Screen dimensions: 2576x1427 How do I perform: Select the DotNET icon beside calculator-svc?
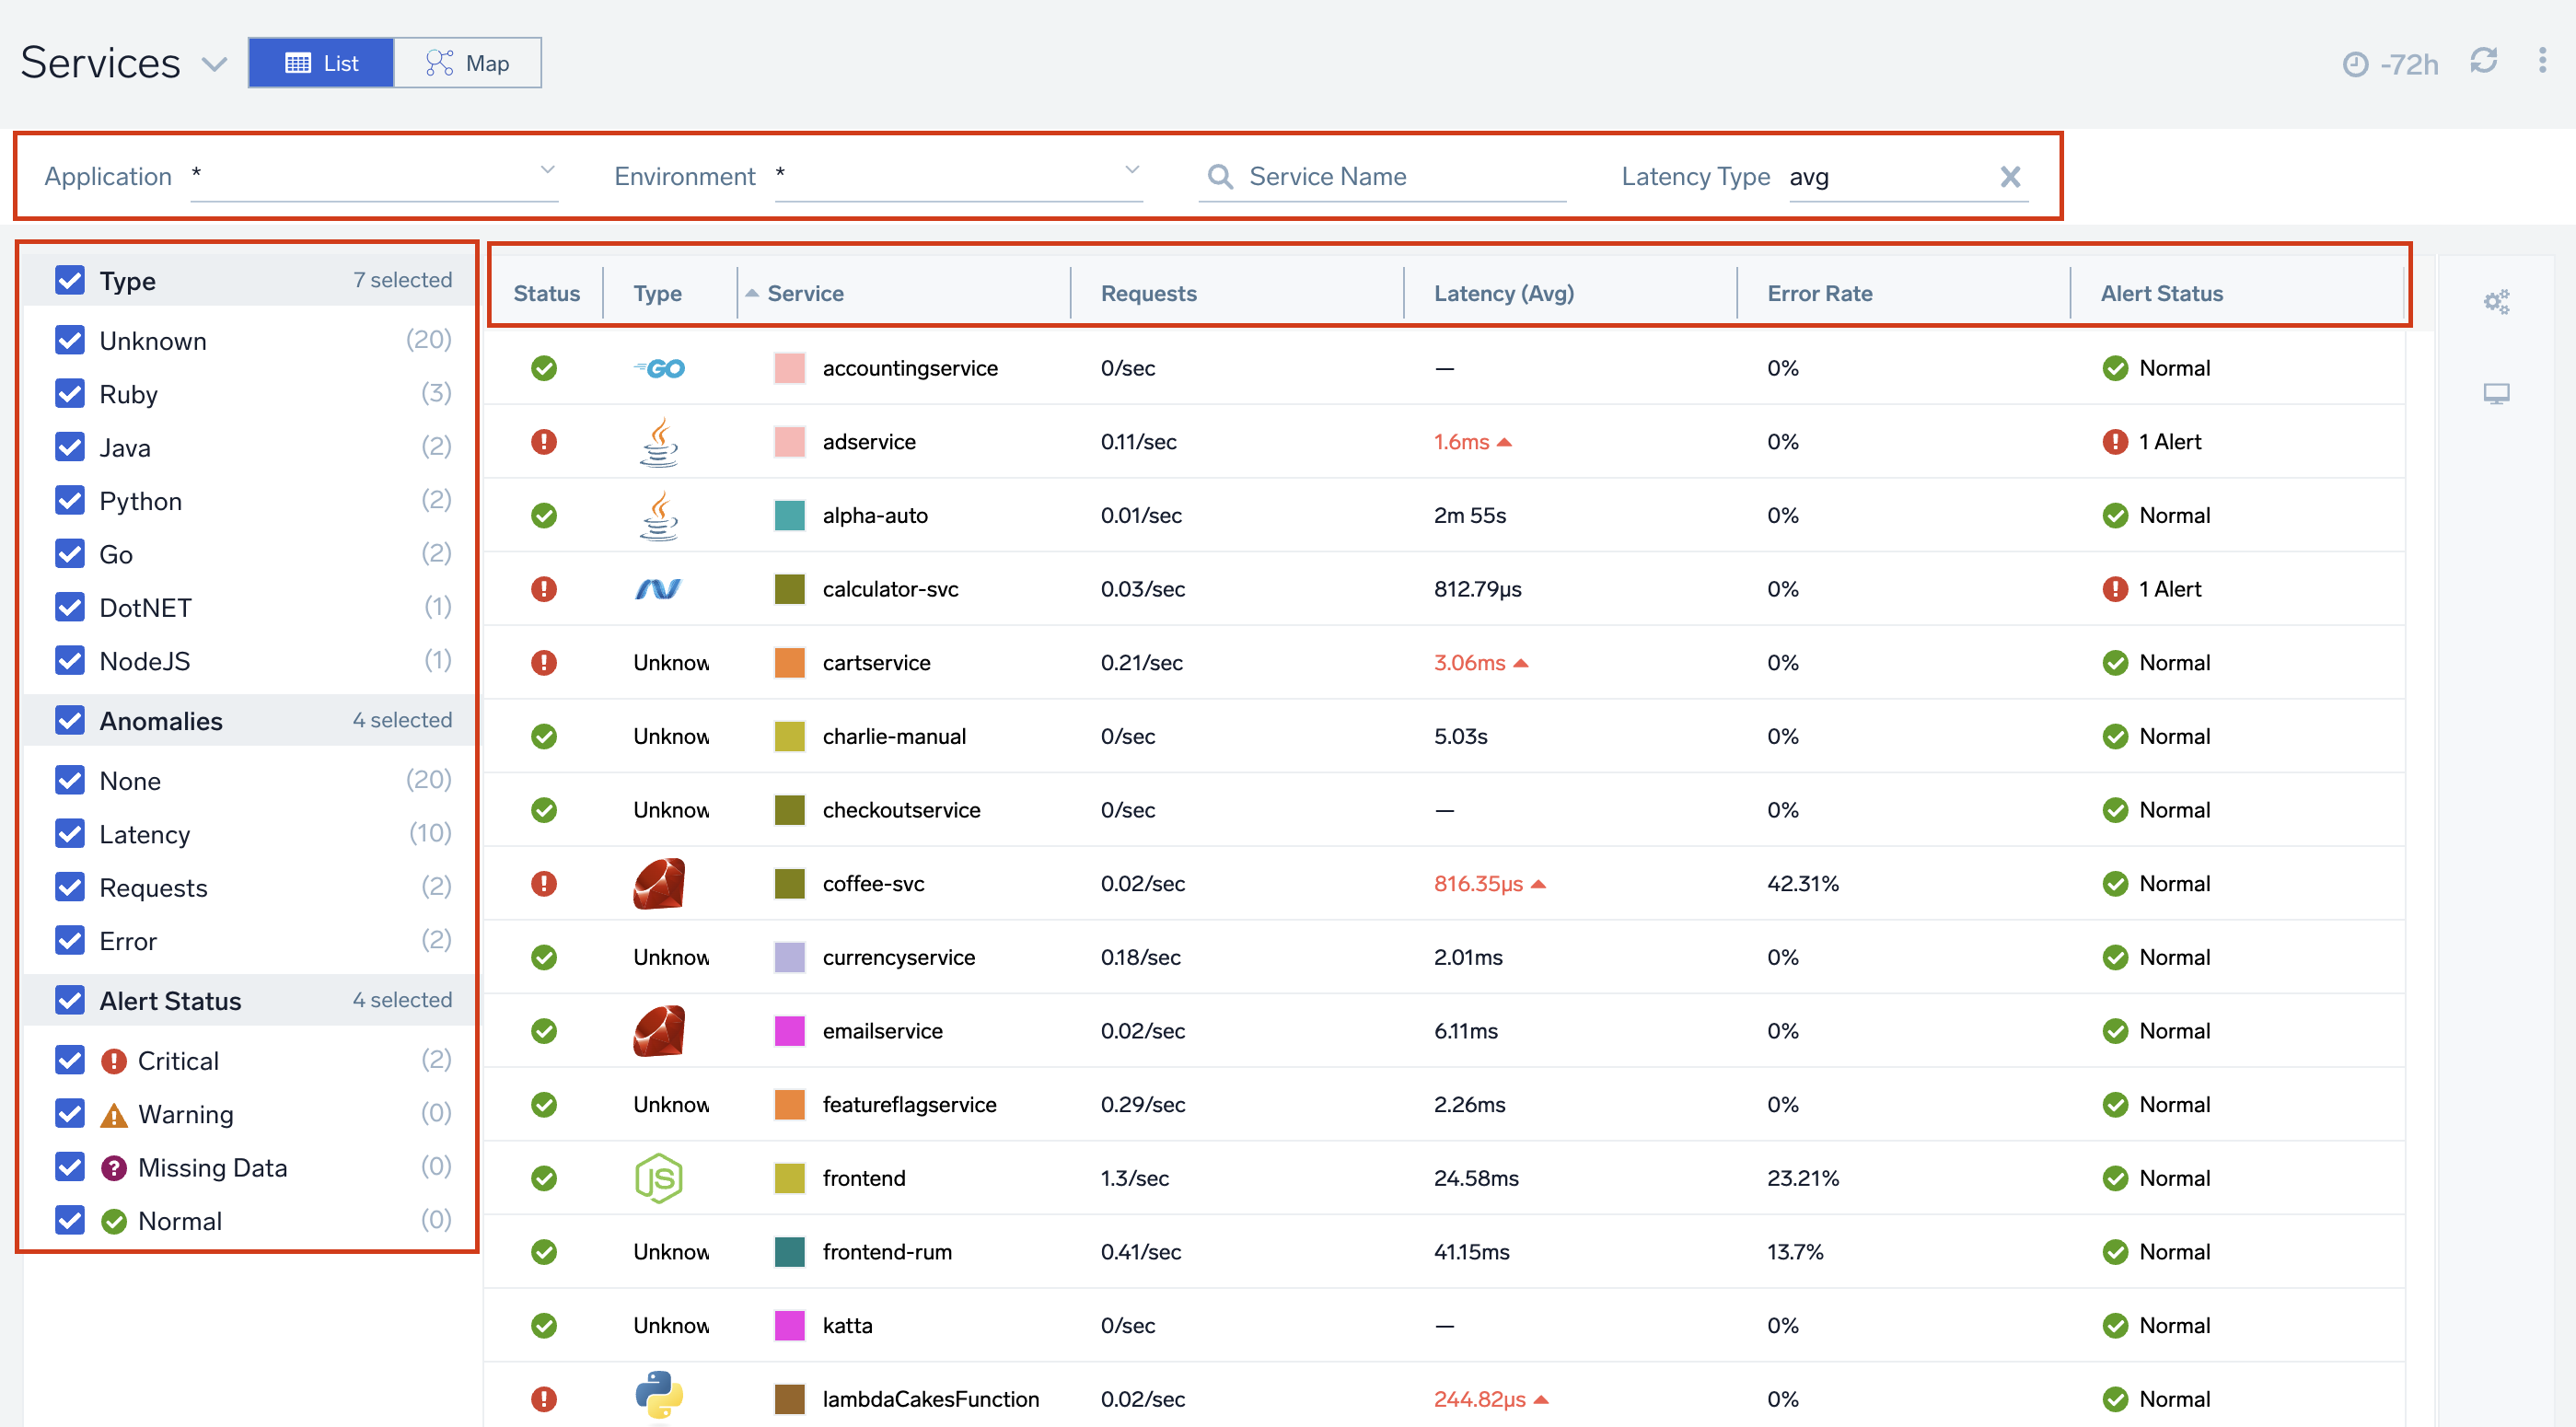tap(657, 589)
